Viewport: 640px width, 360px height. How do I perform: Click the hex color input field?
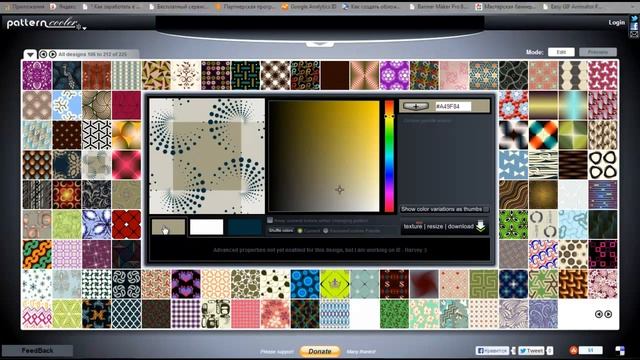(453, 107)
